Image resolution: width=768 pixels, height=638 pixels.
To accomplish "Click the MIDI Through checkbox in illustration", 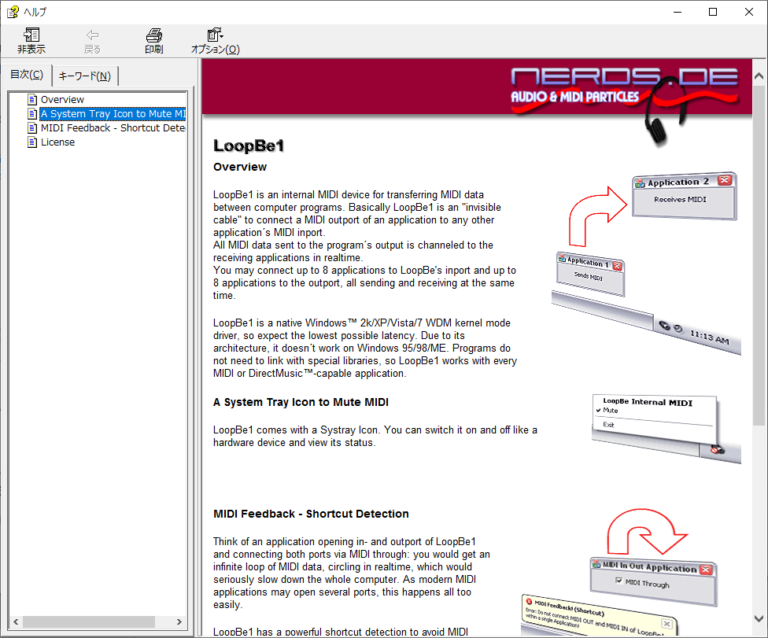I will pos(622,584).
